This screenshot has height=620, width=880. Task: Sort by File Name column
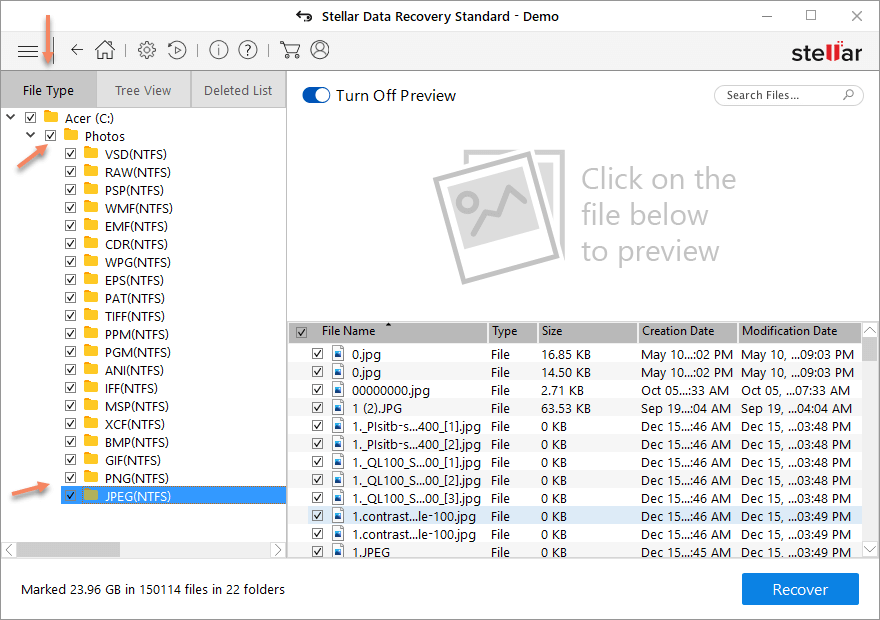(x=388, y=332)
